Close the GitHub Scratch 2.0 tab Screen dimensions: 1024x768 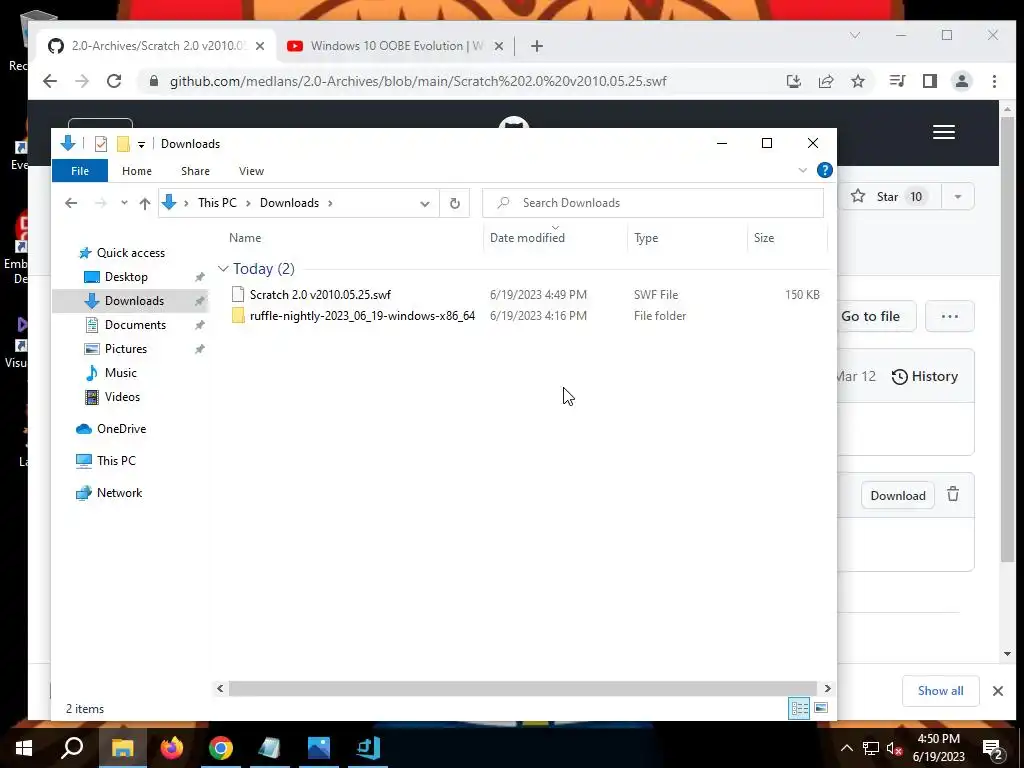(260, 46)
